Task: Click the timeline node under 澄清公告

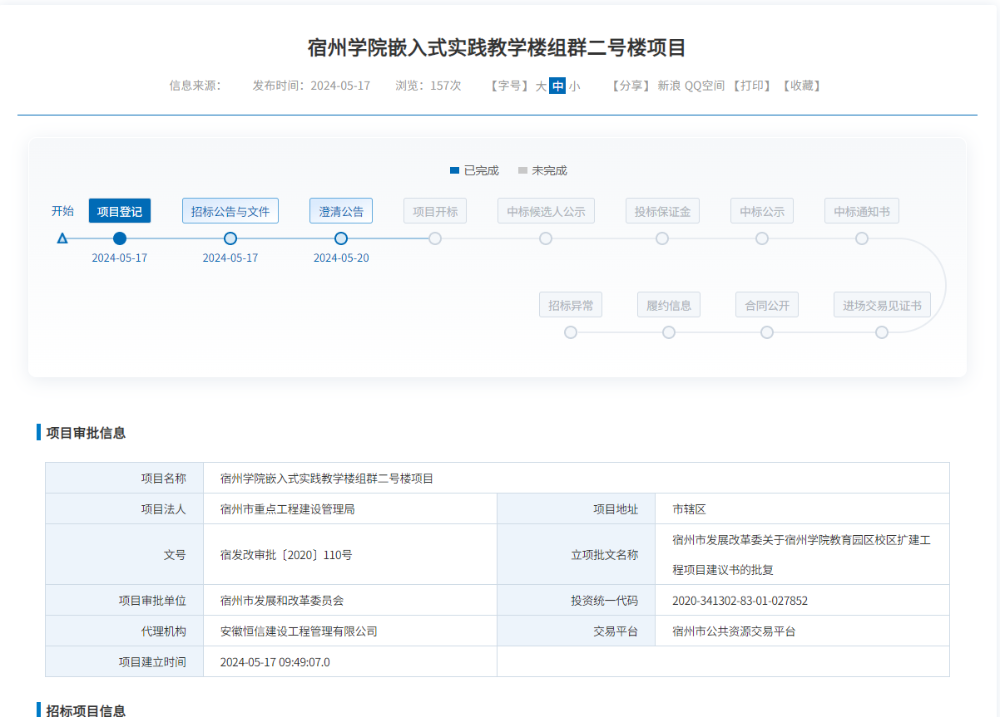Action: pyautogui.click(x=341, y=239)
